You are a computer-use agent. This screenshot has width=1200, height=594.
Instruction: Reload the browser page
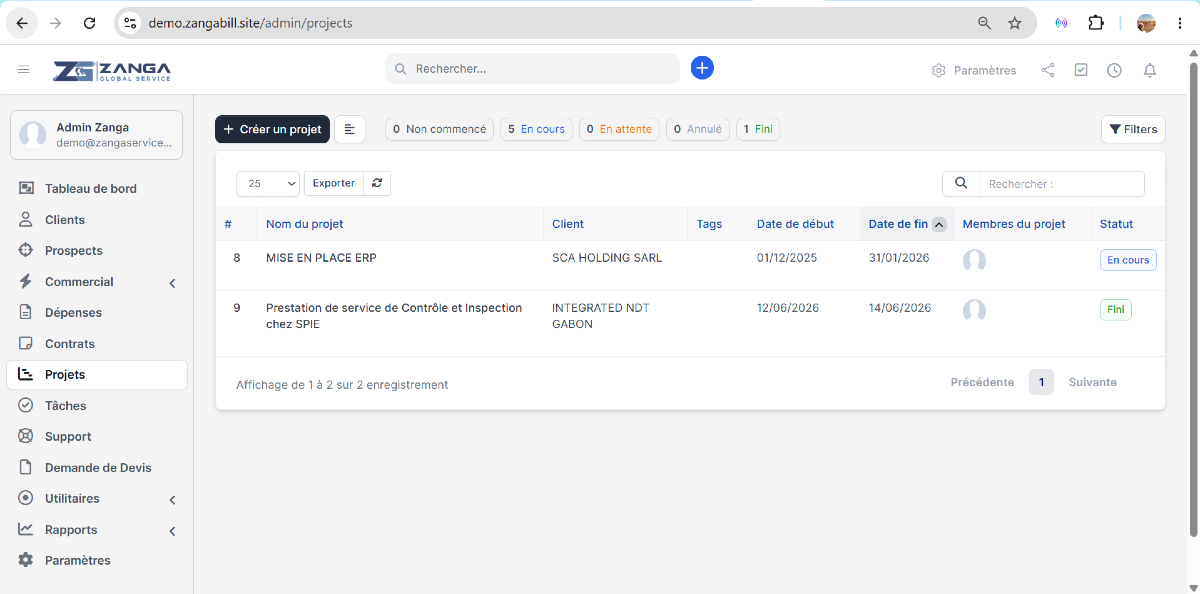pos(90,22)
